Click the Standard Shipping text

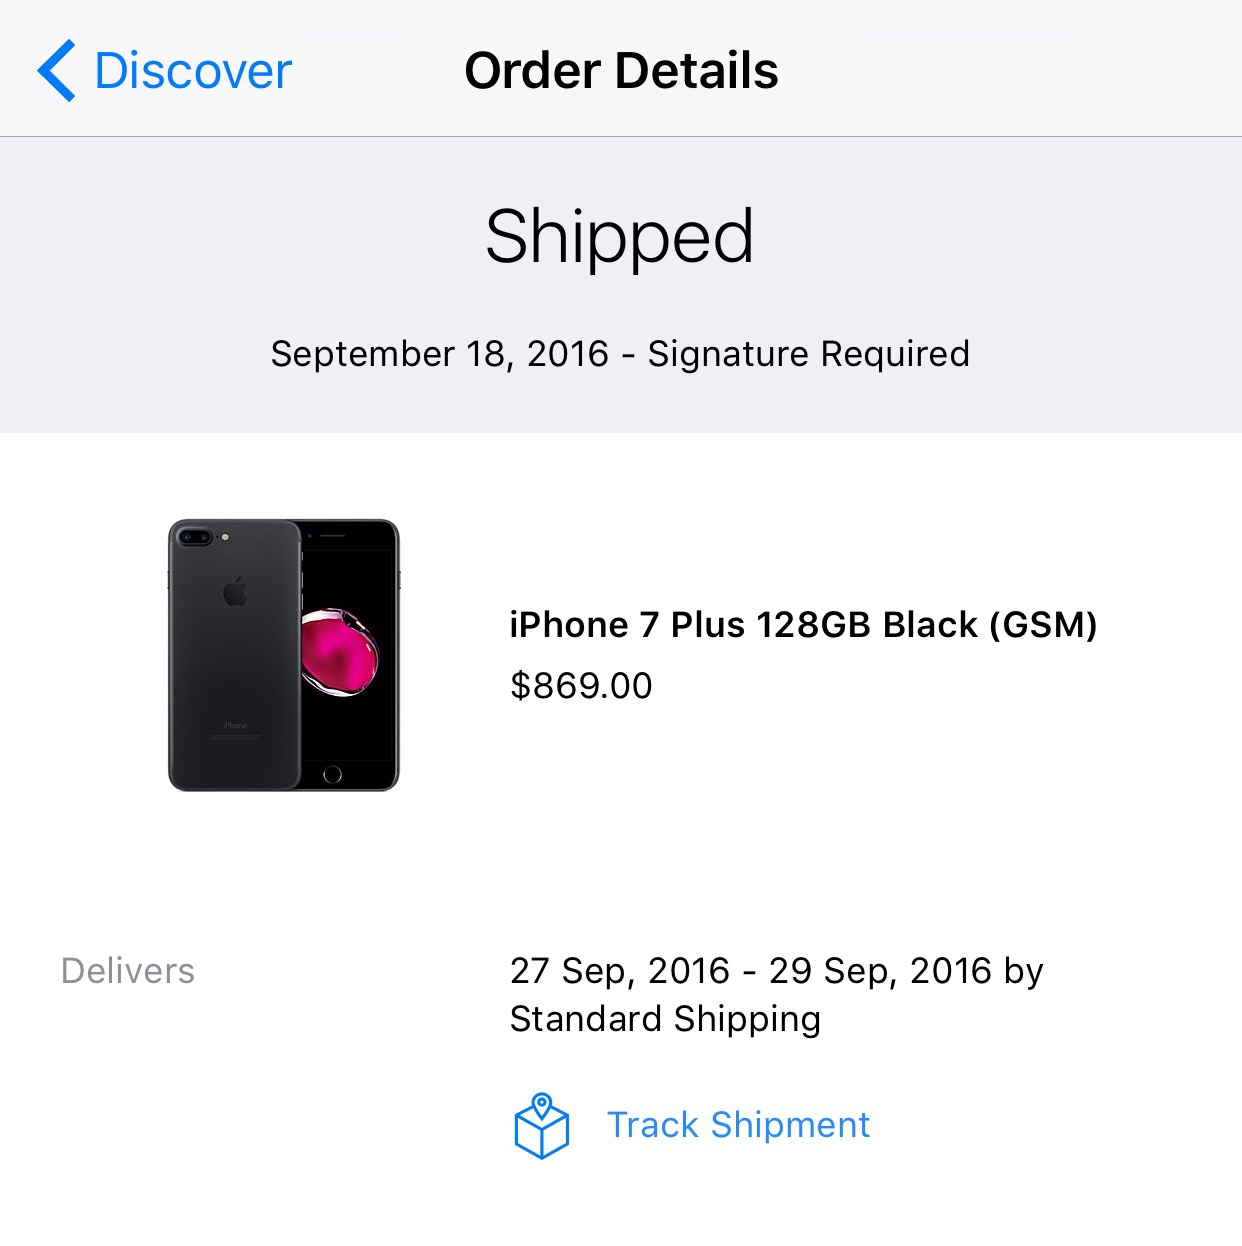[x=665, y=1019]
